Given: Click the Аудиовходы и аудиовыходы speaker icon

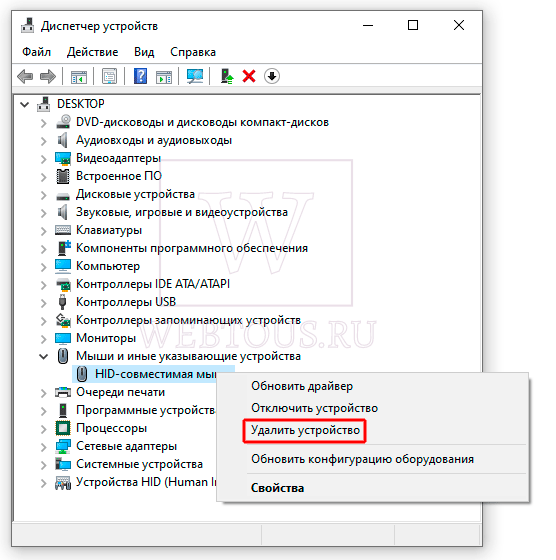Looking at the screenshot, I should [x=63, y=140].
